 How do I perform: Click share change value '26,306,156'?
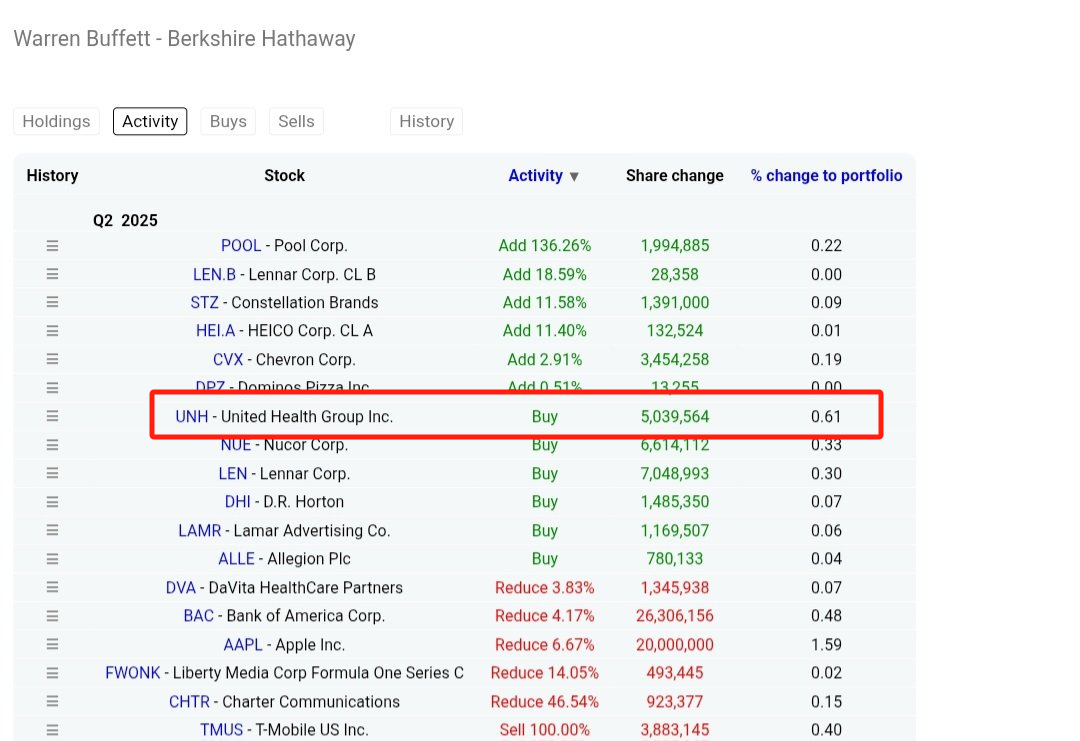675,616
